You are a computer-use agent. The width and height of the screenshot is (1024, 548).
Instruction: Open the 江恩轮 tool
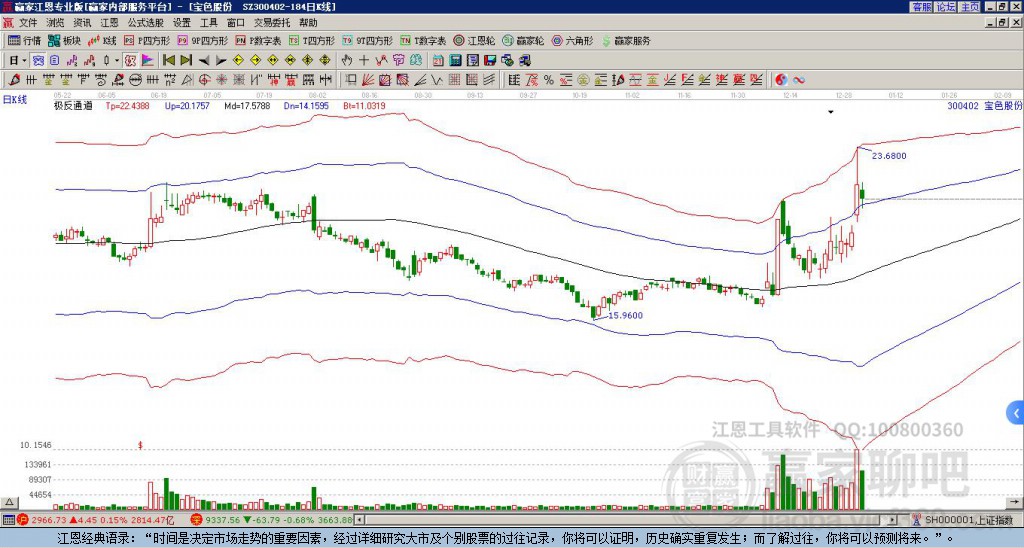tap(474, 40)
